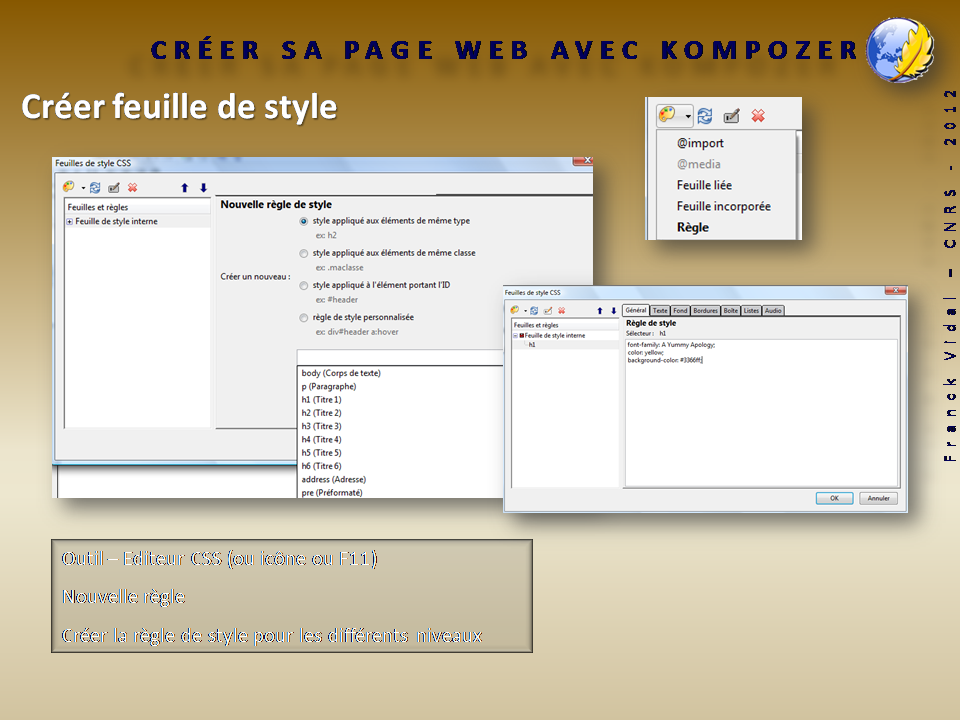This screenshot has height=720, width=960.
Task: Expand Feuille de style interne in left window
Action: pyautogui.click(x=70, y=222)
